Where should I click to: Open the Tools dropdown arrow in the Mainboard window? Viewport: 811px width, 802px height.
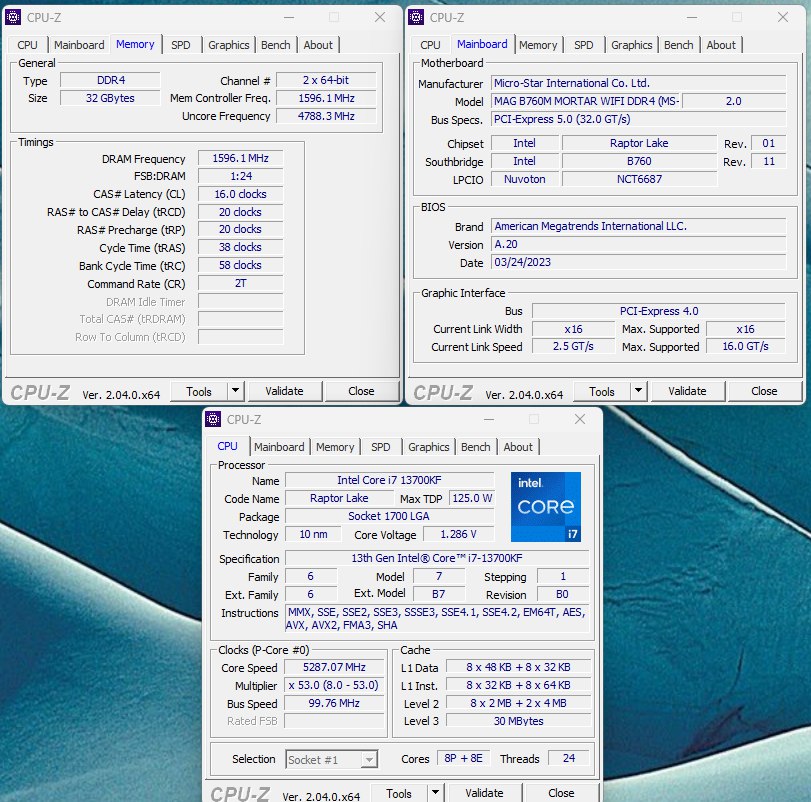[x=638, y=390]
